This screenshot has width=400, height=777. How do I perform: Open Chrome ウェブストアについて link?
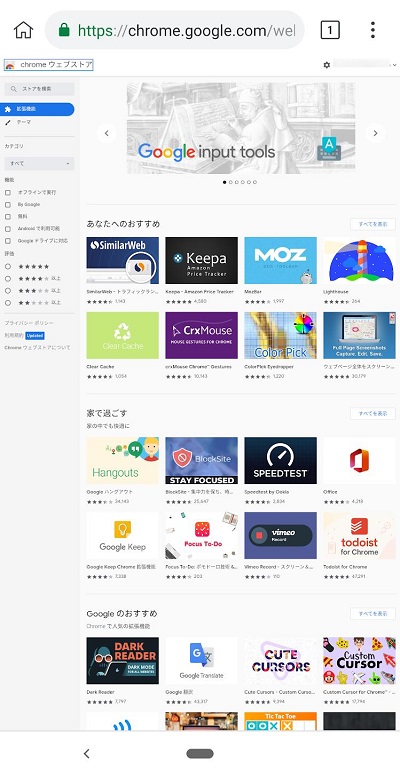[37, 348]
